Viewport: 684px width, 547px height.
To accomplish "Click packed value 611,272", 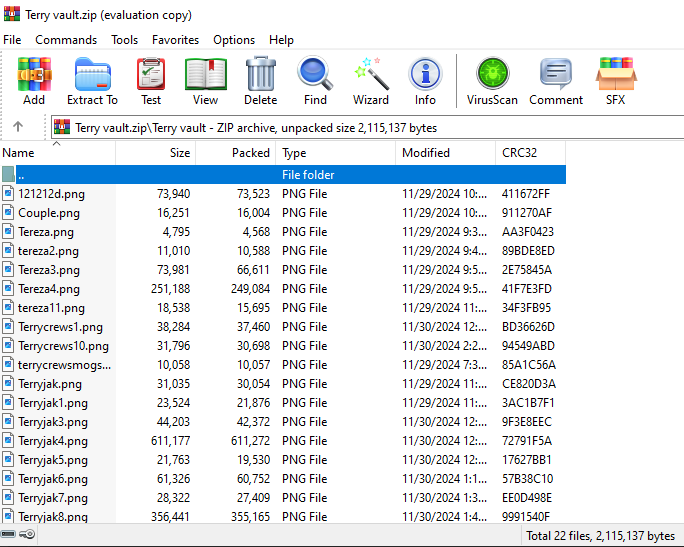I will (250, 441).
